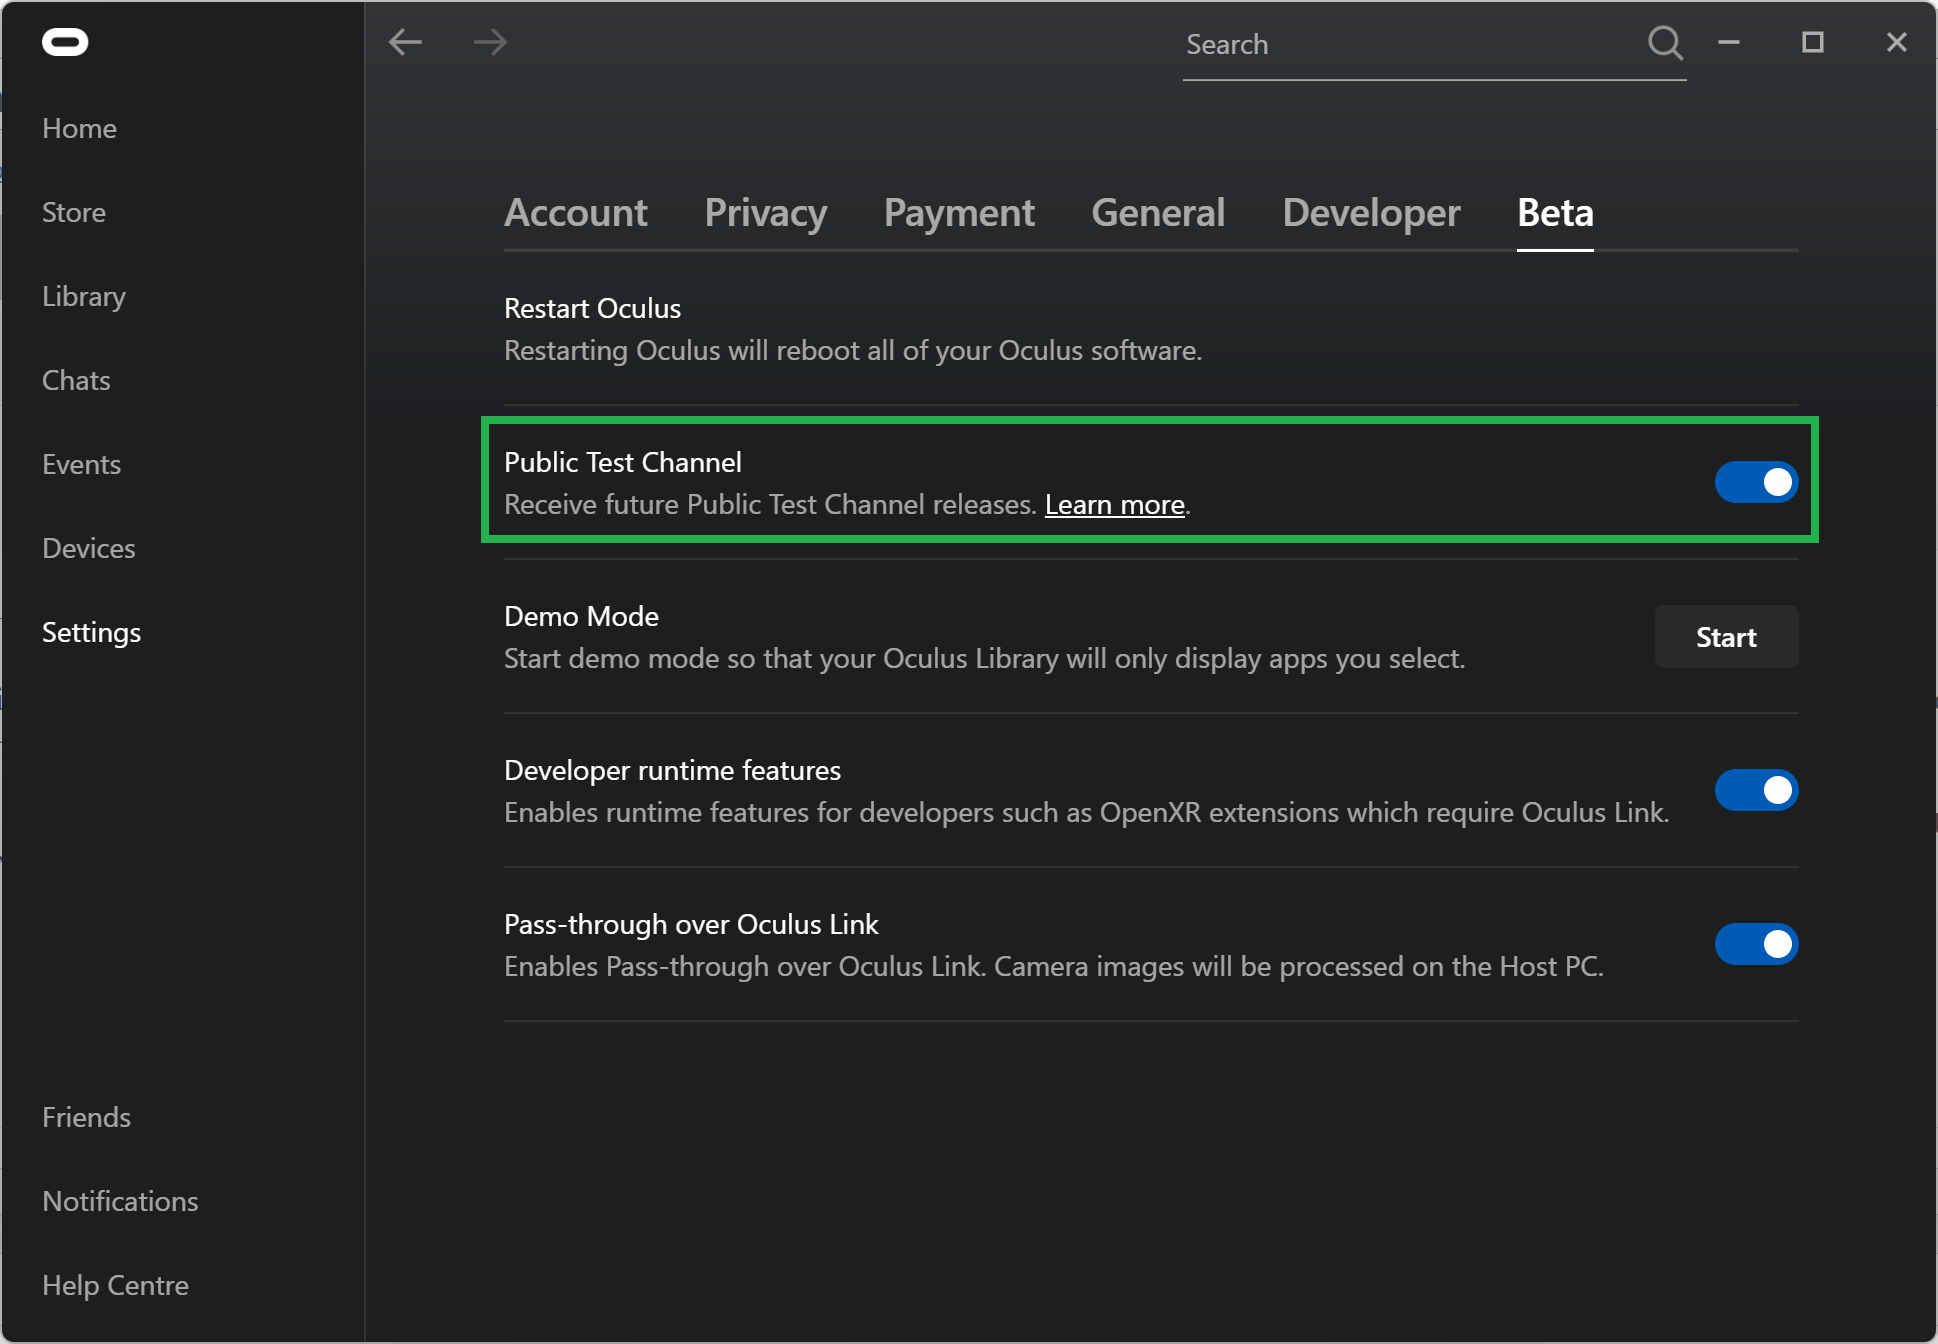The height and width of the screenshot is (1344, 1938).
Task: Navigate back using the back arrow
Action: [406, 43]
